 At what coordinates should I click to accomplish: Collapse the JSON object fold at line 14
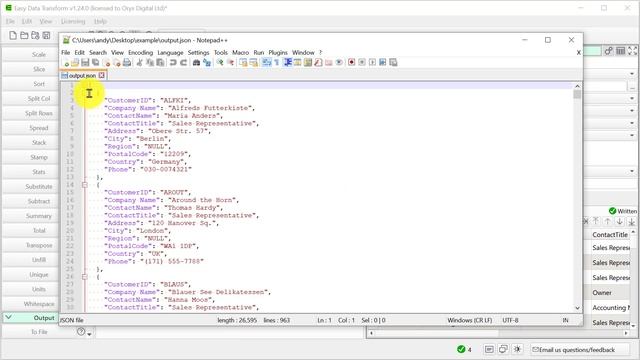[84, 185]
